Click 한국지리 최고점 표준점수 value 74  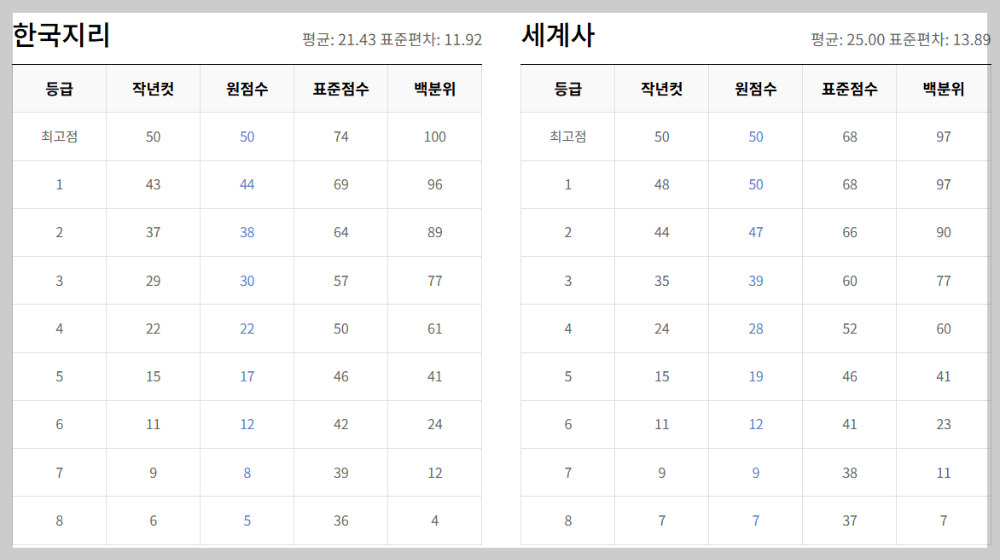(341, 136)
